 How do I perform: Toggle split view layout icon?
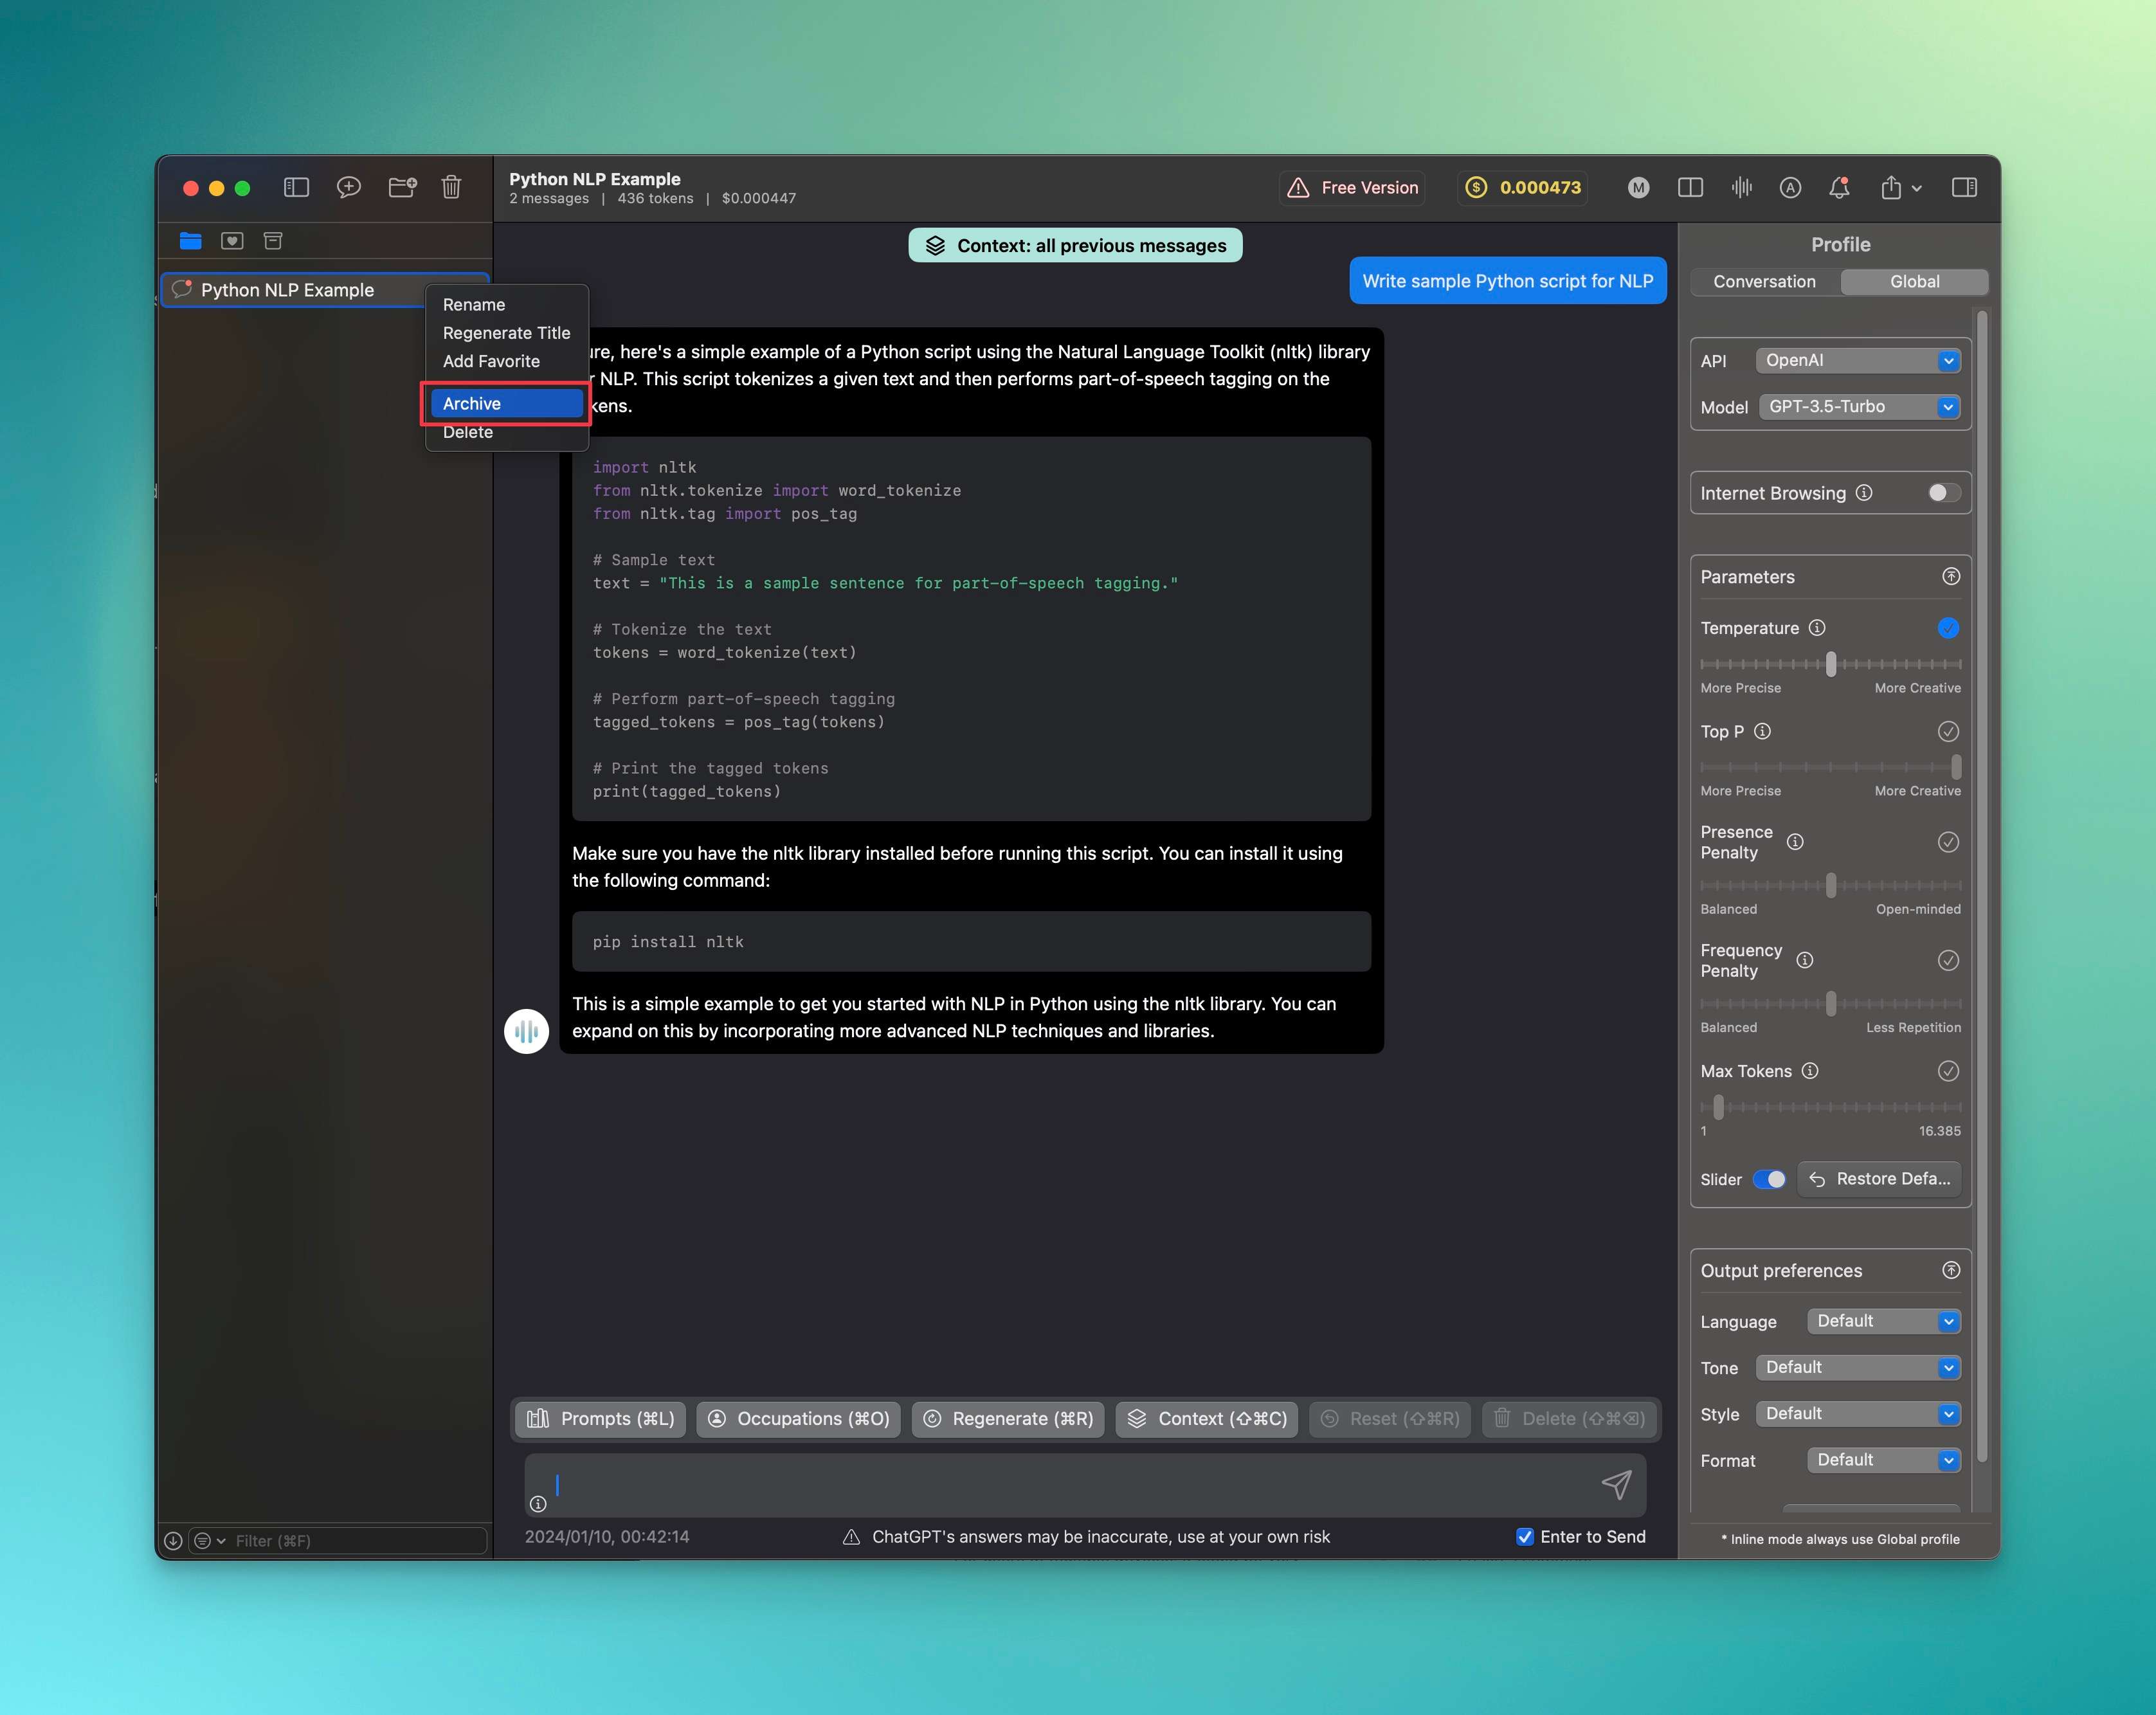point(1690,187)
